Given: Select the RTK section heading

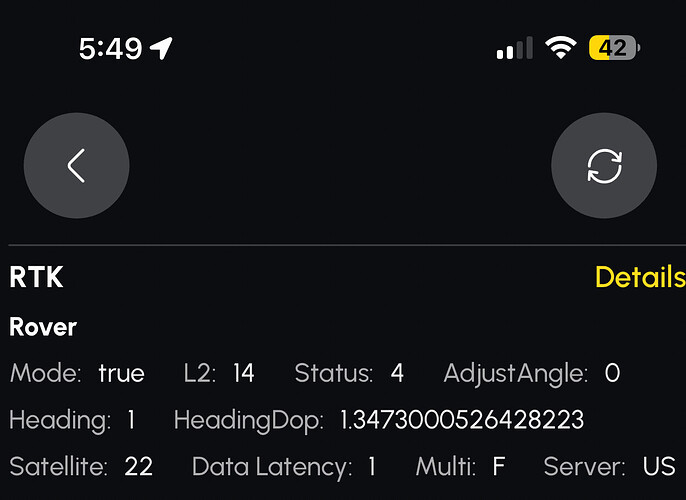Looking at the screenshot, I should point(36,277).
